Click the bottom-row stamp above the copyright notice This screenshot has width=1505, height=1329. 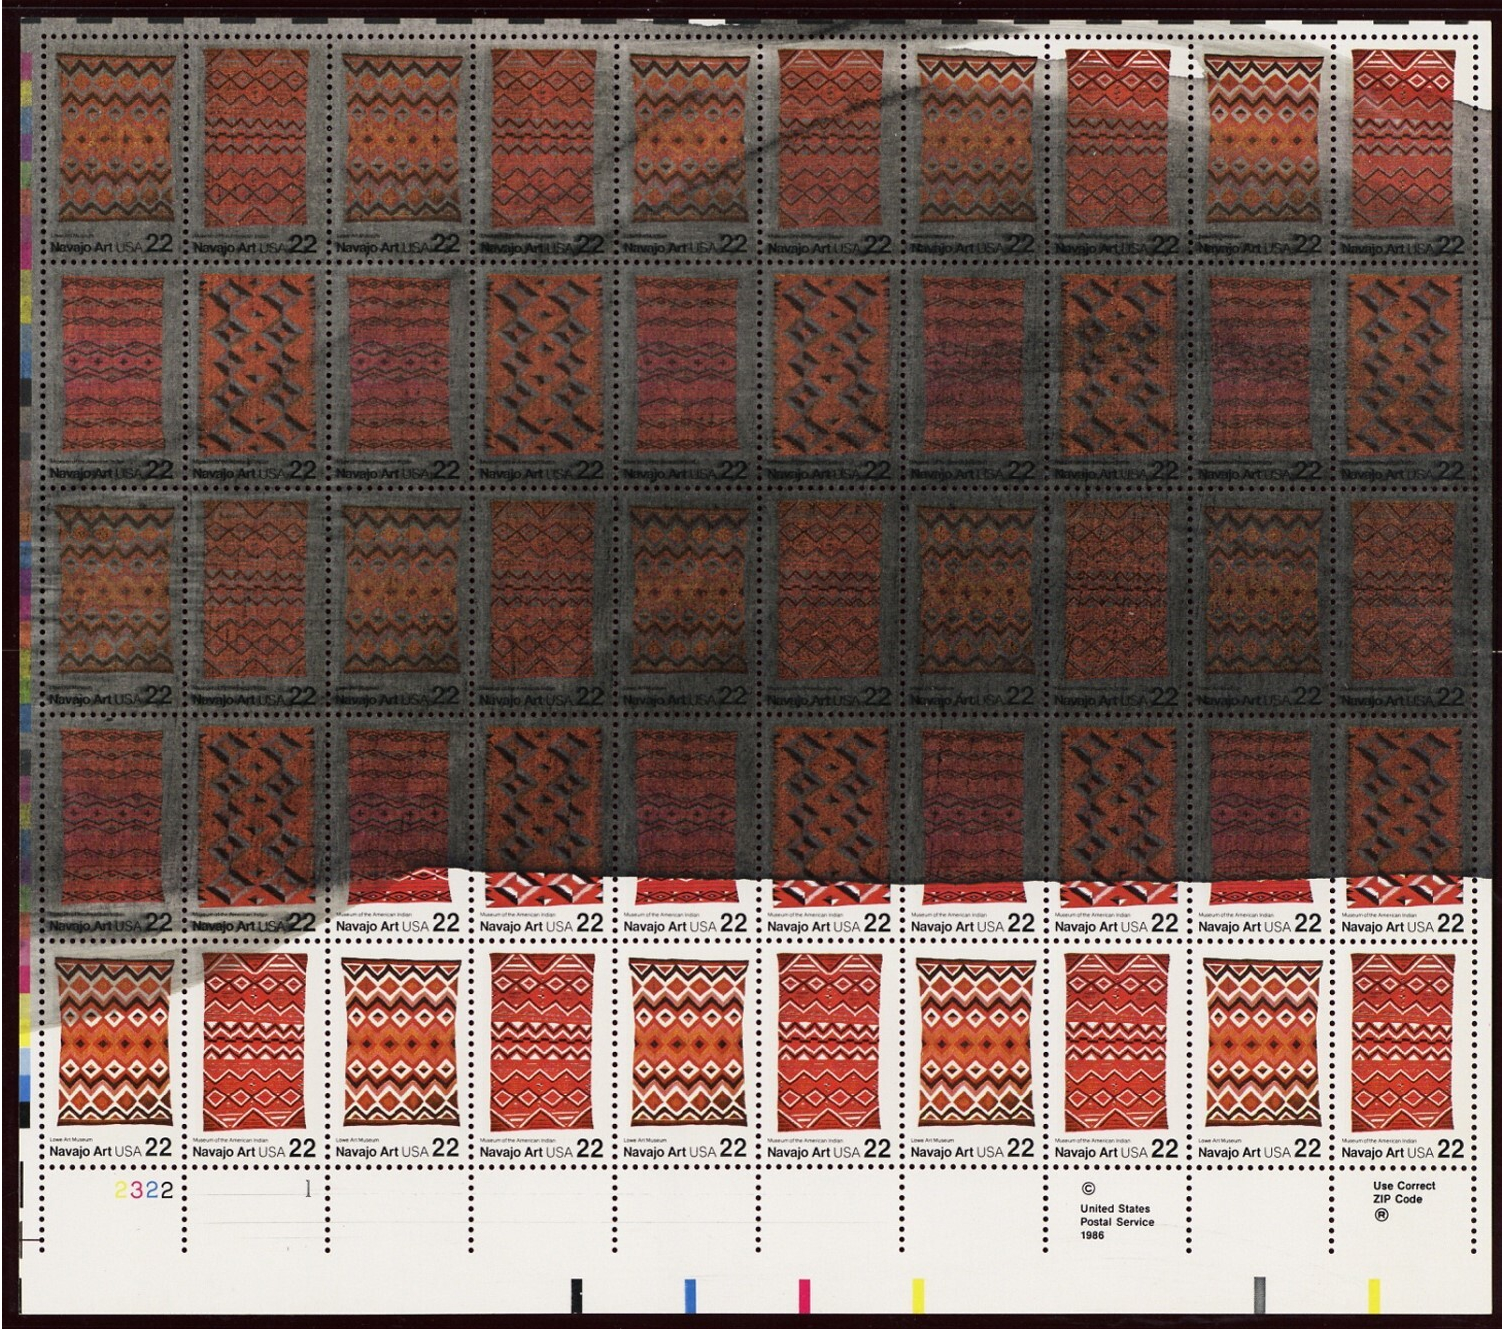click(1116, 1054)
